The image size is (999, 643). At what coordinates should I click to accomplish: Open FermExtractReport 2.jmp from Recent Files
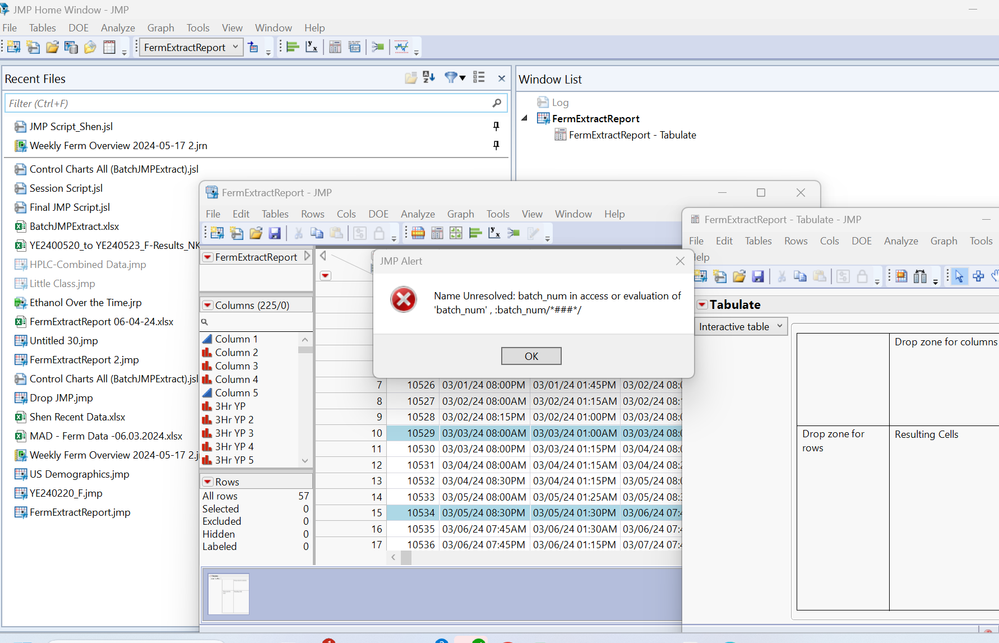coord(84,360)
